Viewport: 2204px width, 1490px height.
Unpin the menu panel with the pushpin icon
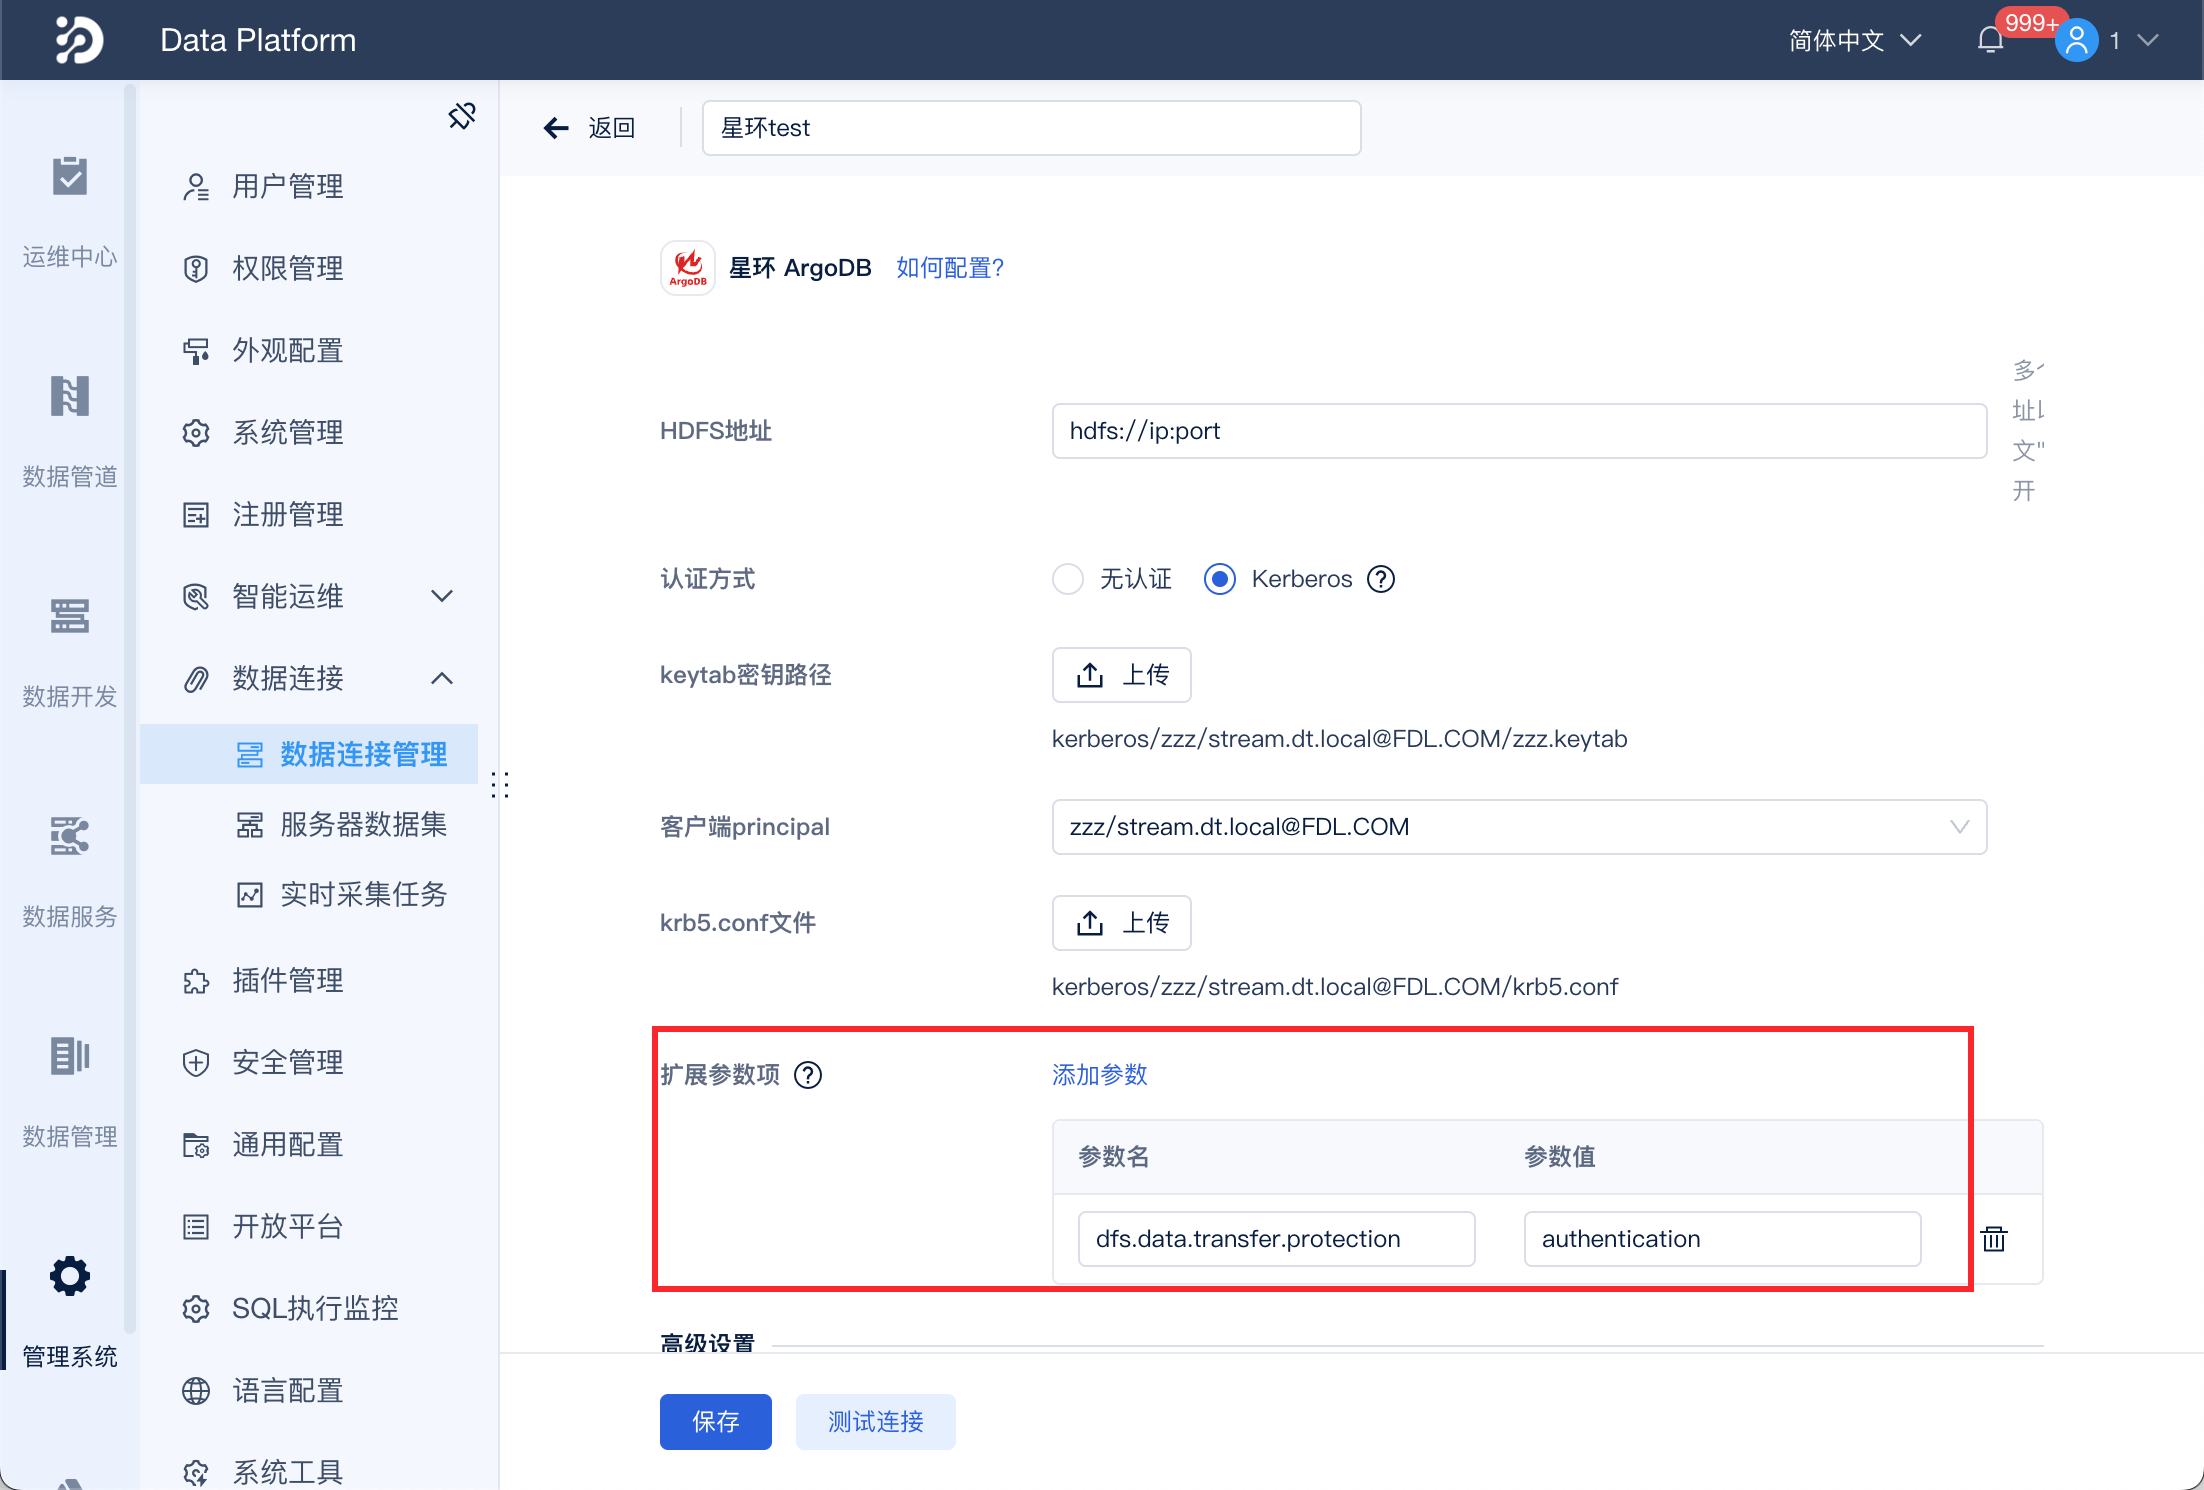click(x=461, y=115)
